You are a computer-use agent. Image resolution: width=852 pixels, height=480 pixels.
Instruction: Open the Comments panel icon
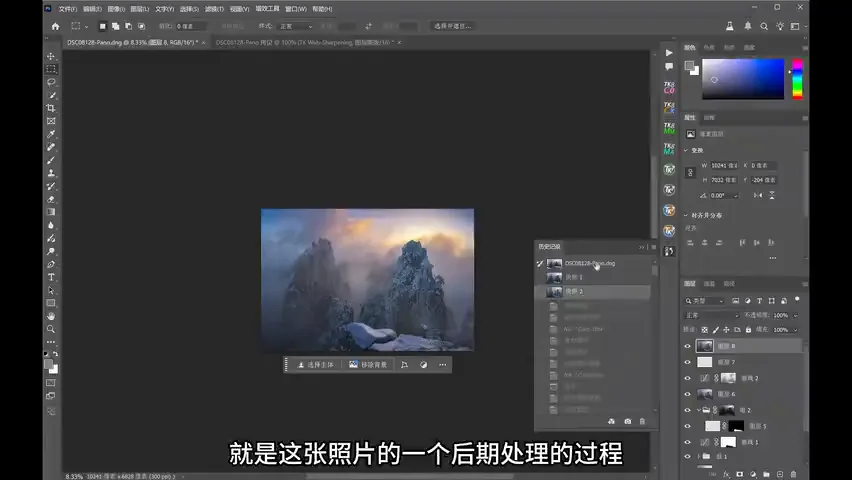pyautogui.click(x=669, y=66)
